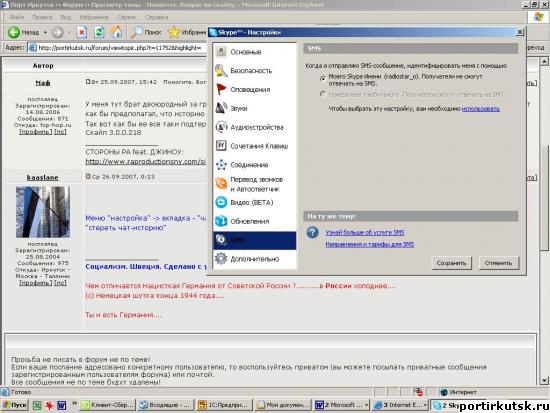Open the Файл menu in Internet Explorer
Screen dimensions: 550x413
(x=17, y=17)
